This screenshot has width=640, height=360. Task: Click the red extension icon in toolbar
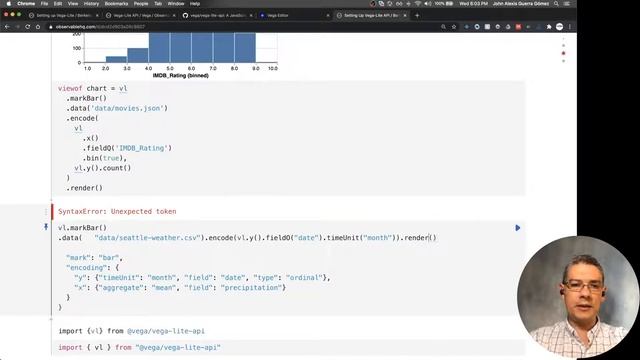point(518,27)
